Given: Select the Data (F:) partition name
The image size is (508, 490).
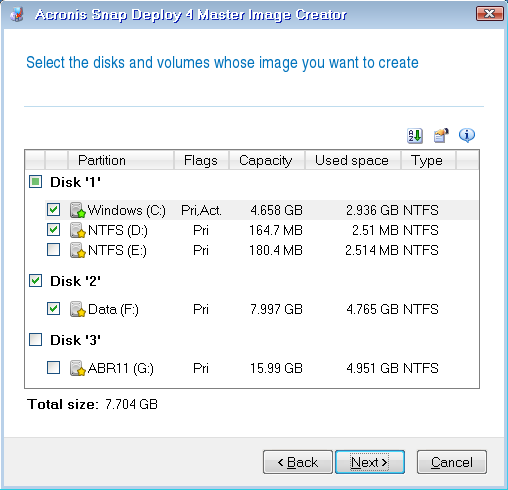Looking at the screenshot, I should tap(113, 309).
